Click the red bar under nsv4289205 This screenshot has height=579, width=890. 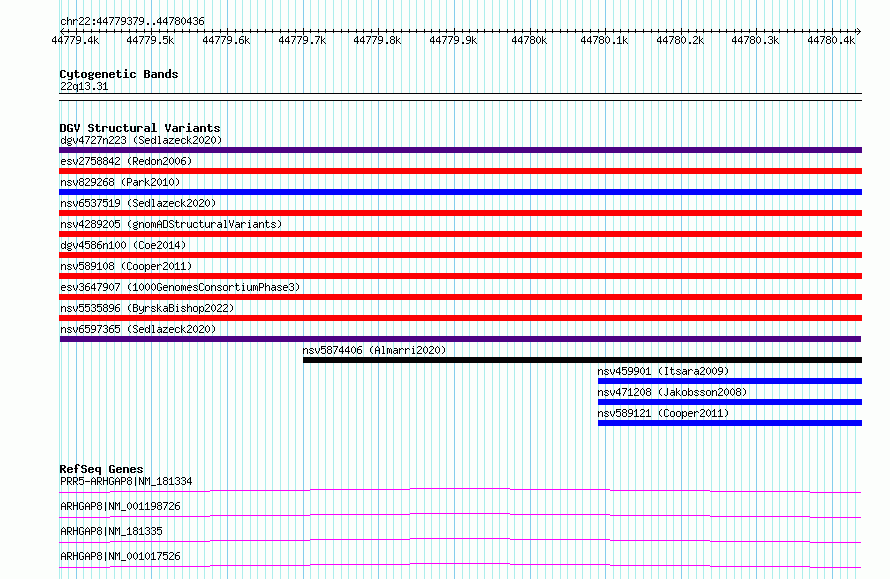click(x=460, y=234)
